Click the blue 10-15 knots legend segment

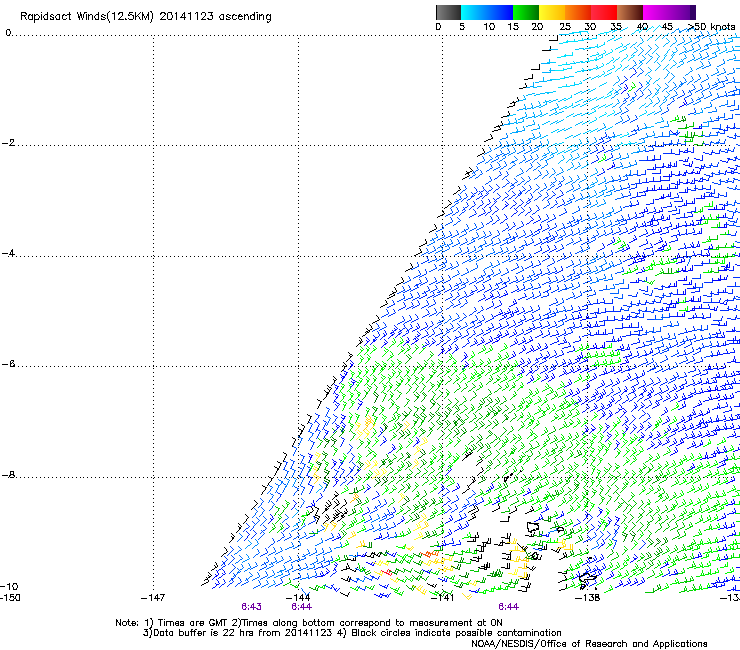point(500,12)
